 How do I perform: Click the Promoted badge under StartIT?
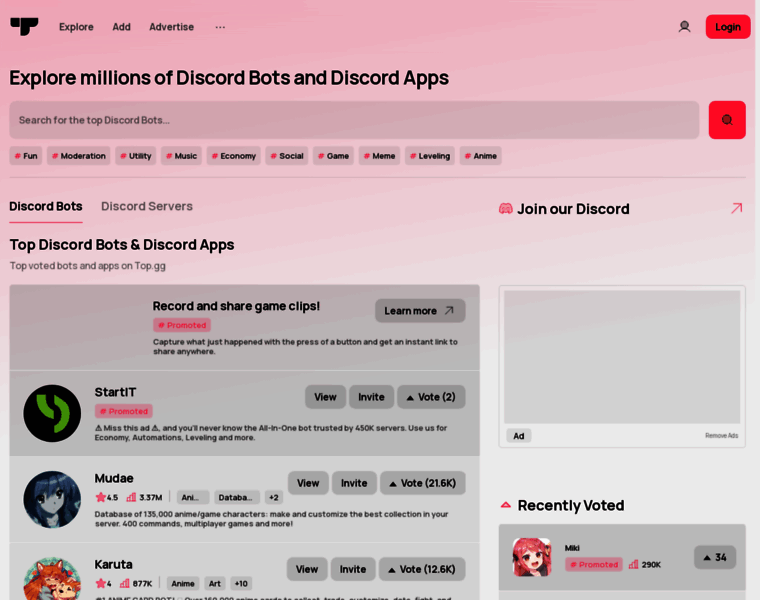pyautogui.click(x=124, y=411)
